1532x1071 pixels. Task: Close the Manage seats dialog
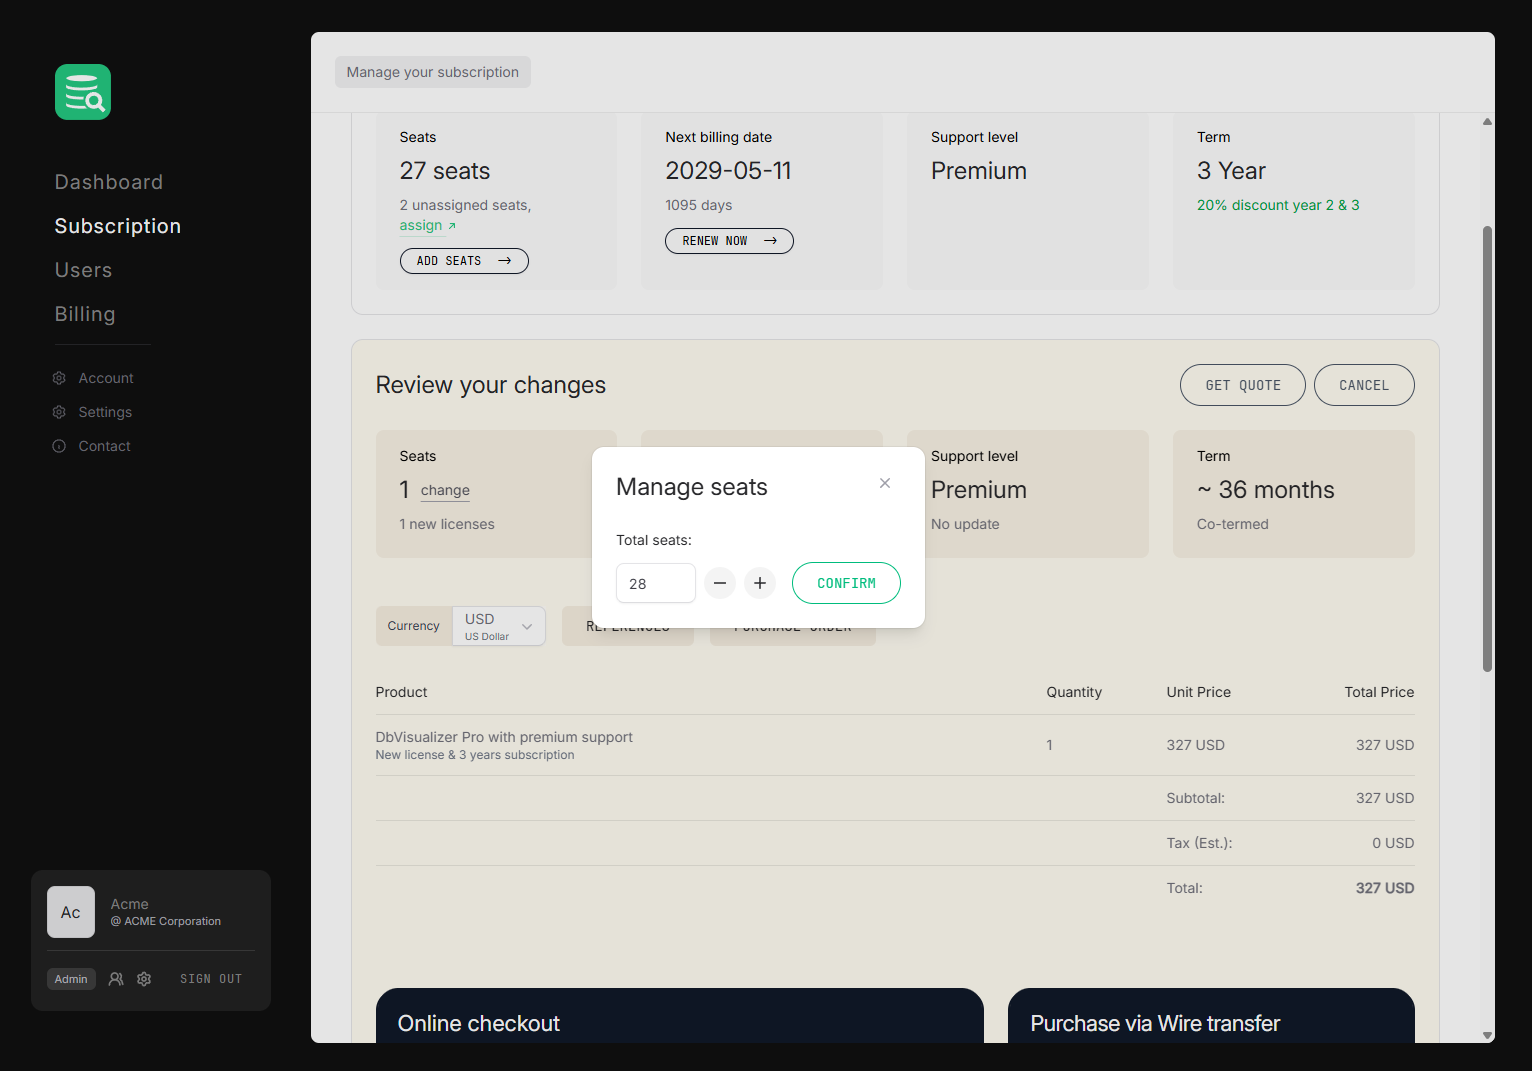tap(885, 483)
